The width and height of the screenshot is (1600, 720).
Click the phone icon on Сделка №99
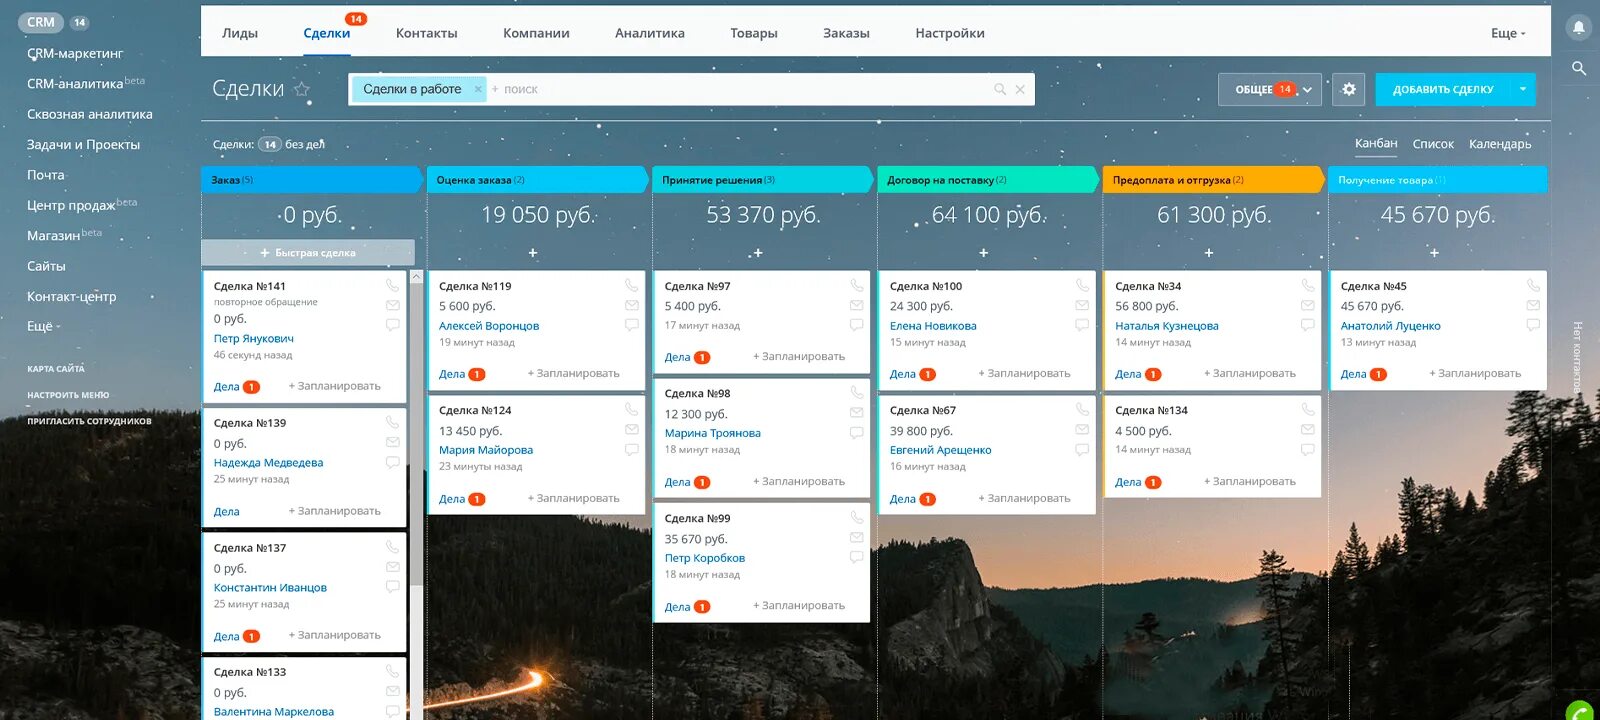click(x=857, y=518)
